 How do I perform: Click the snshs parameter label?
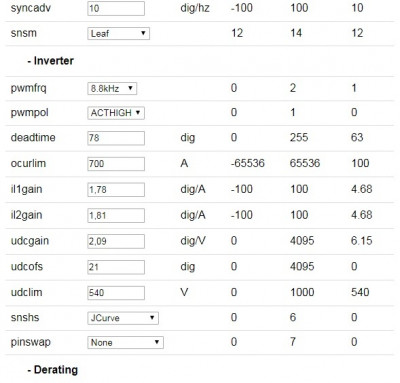[25, 317]
